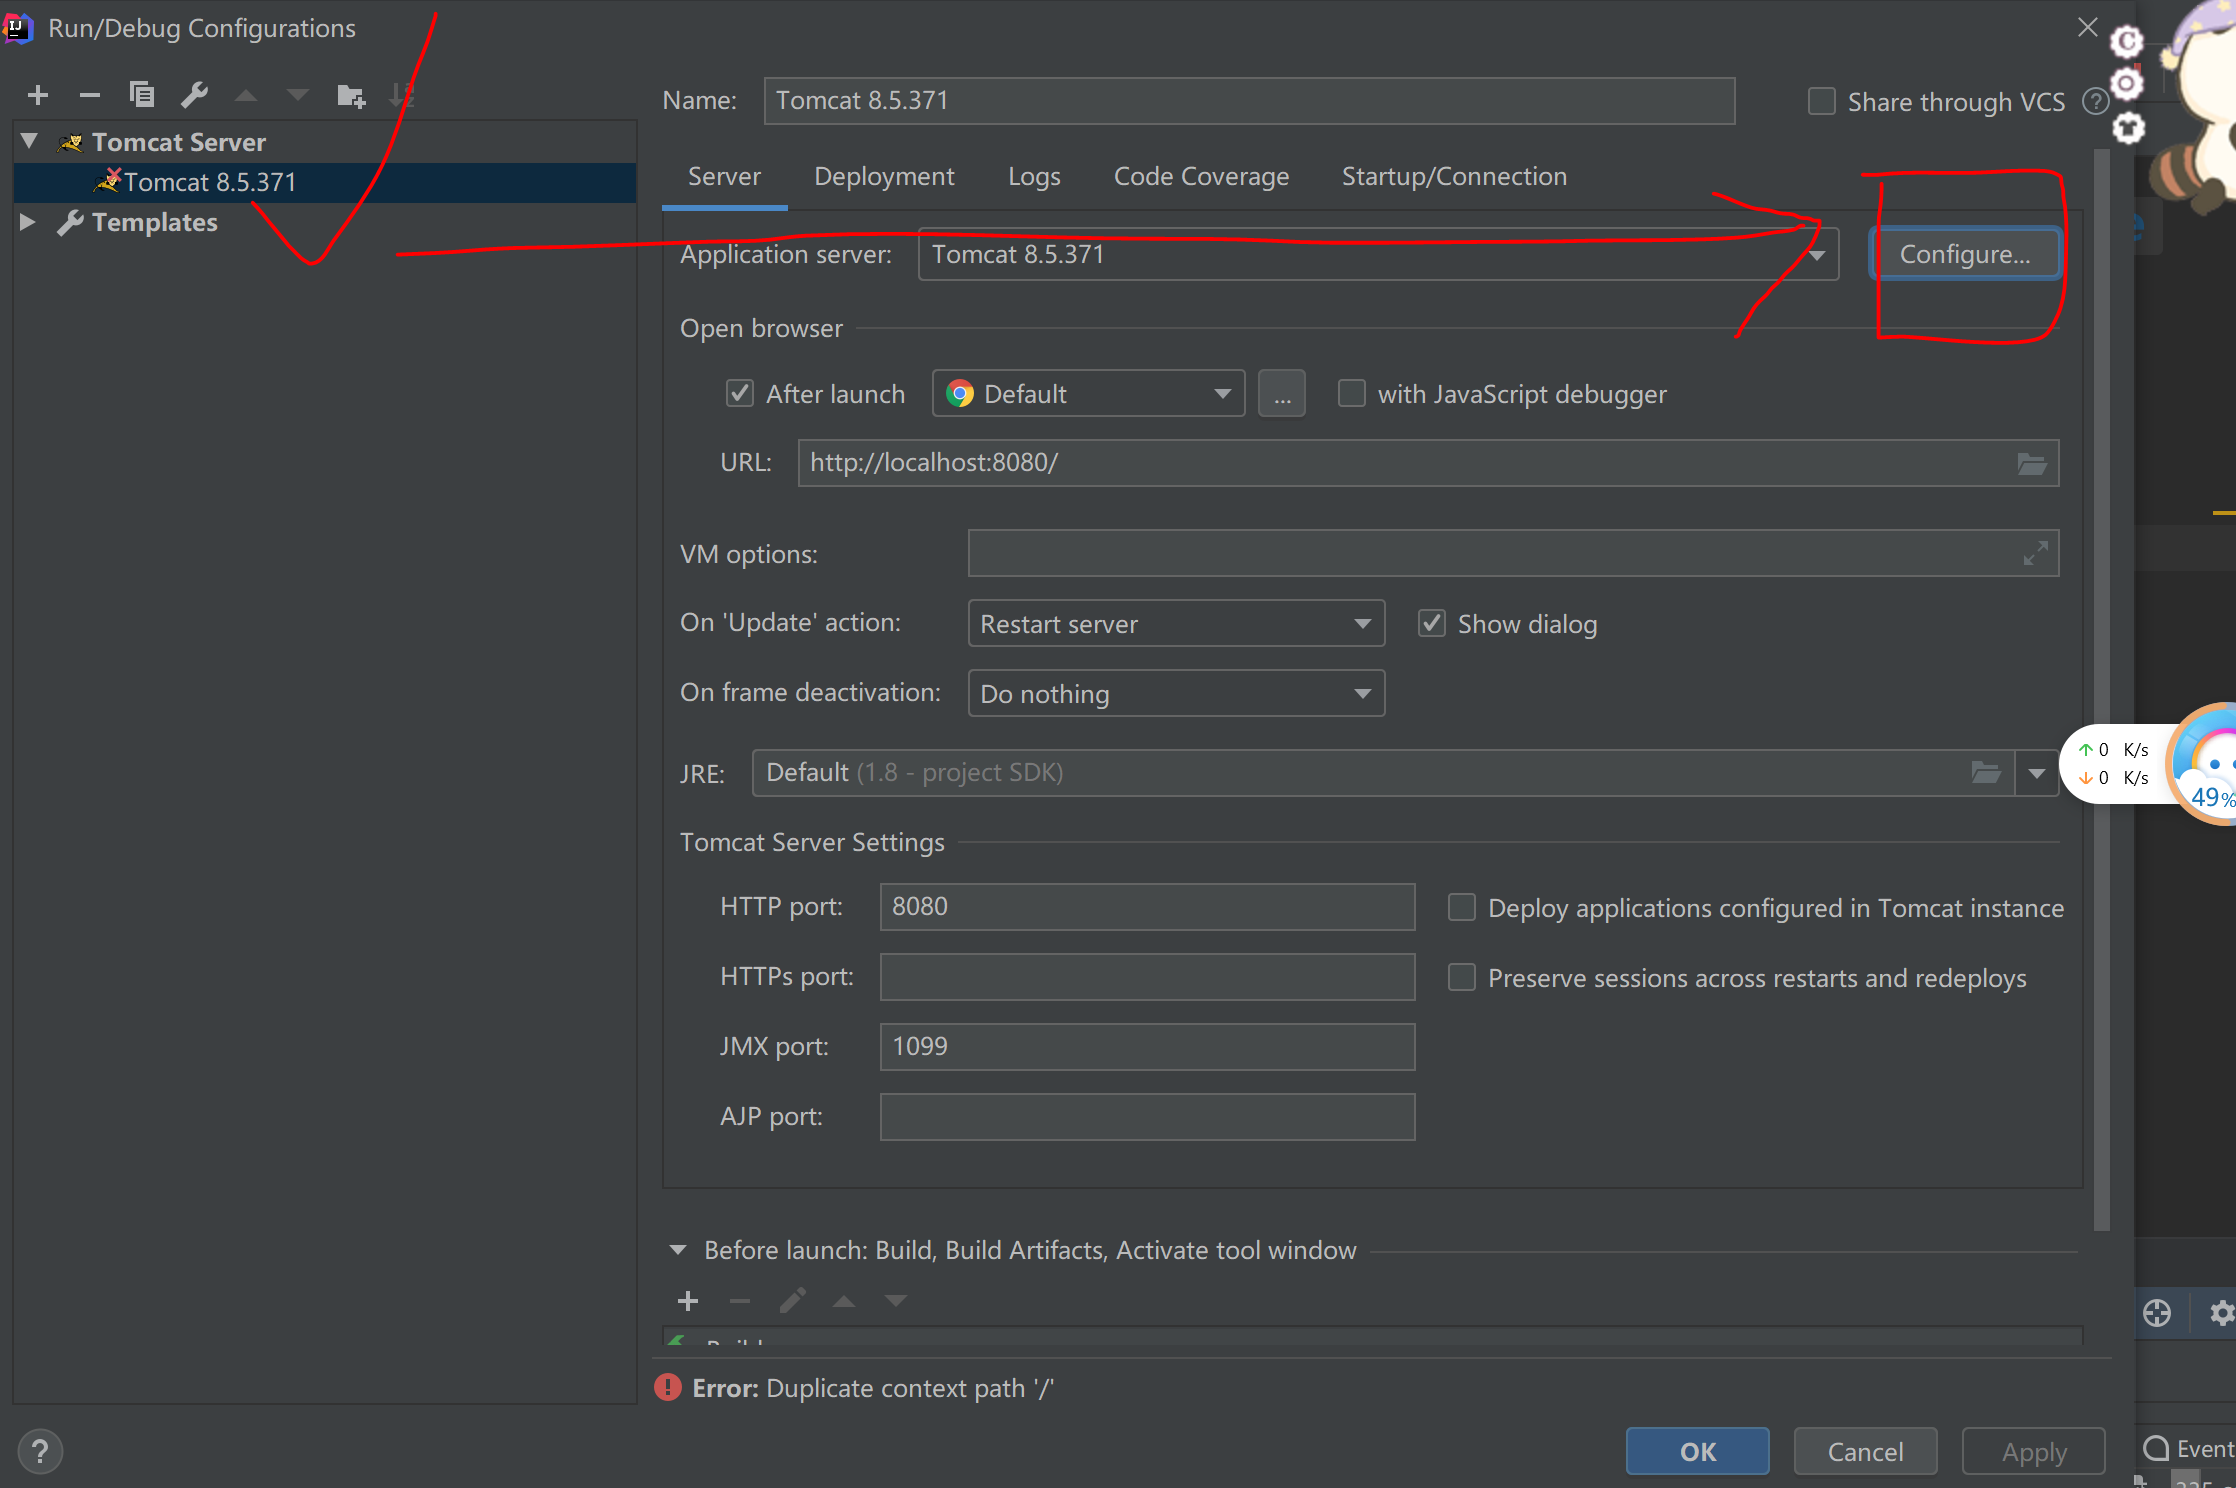Open the Startup/Connection tab

point(1454,177)
